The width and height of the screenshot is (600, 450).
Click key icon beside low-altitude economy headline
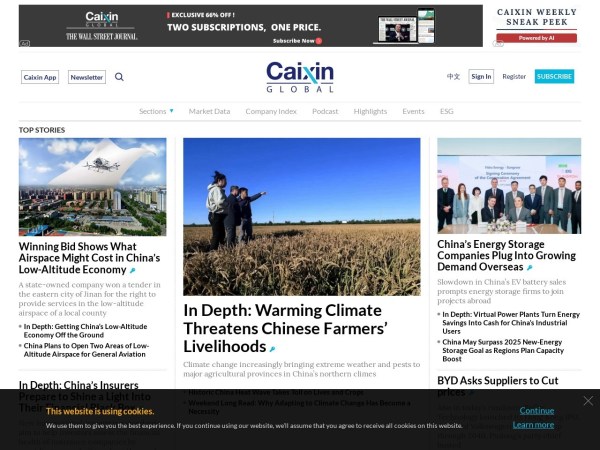click(x=132, y=271)
